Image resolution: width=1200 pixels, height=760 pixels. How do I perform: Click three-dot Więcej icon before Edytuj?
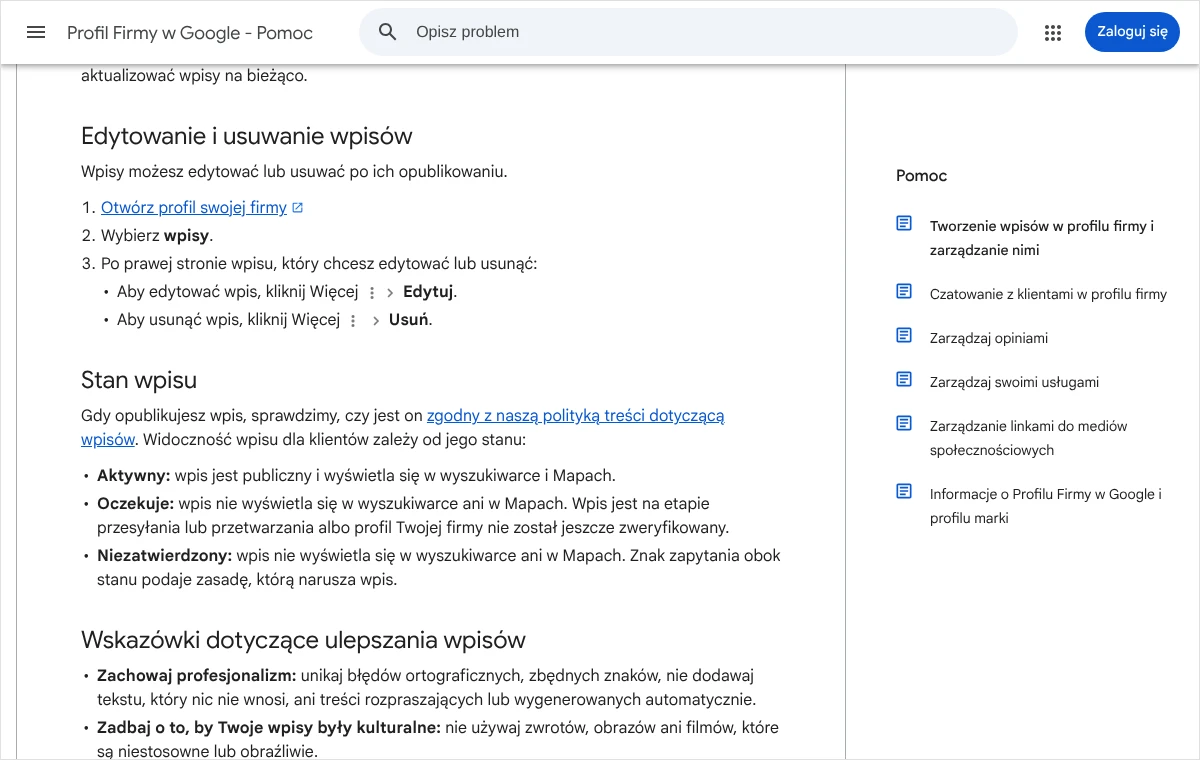[372, 293]
